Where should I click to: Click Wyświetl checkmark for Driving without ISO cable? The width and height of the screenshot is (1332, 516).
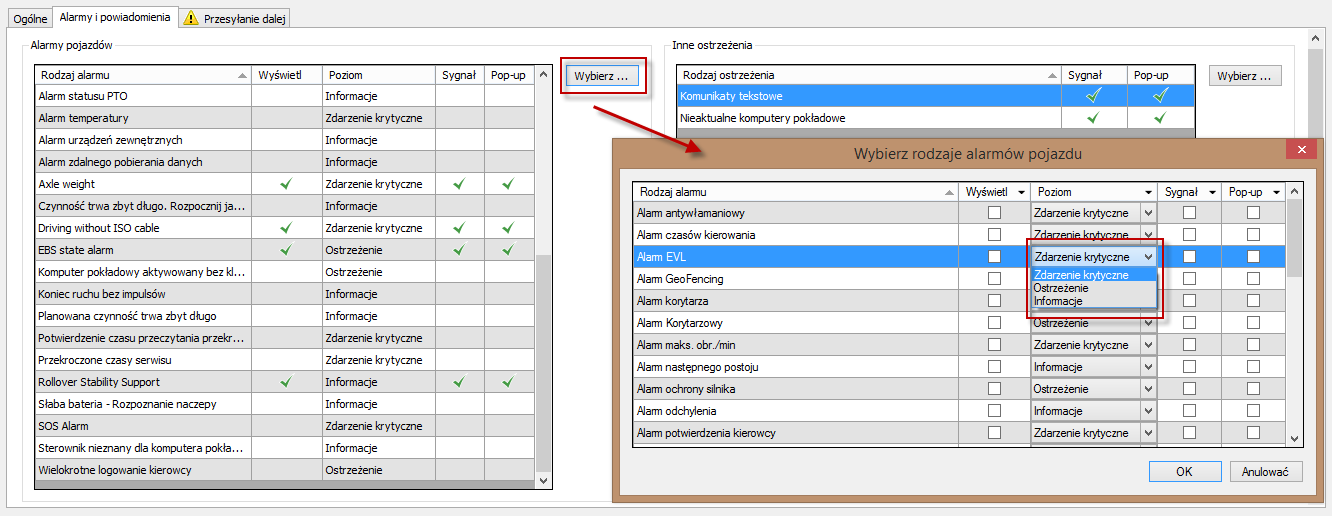(286, 228)
